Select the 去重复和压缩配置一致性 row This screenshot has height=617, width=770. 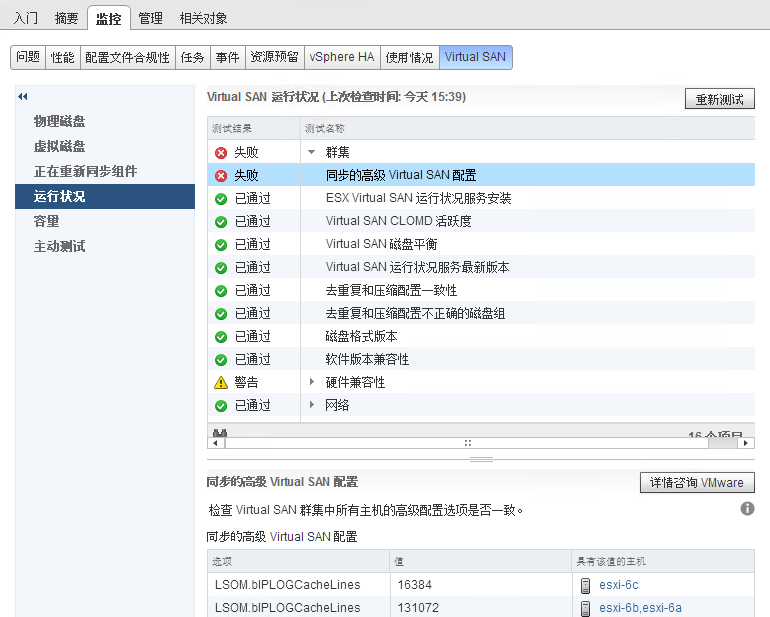point(481,290)
